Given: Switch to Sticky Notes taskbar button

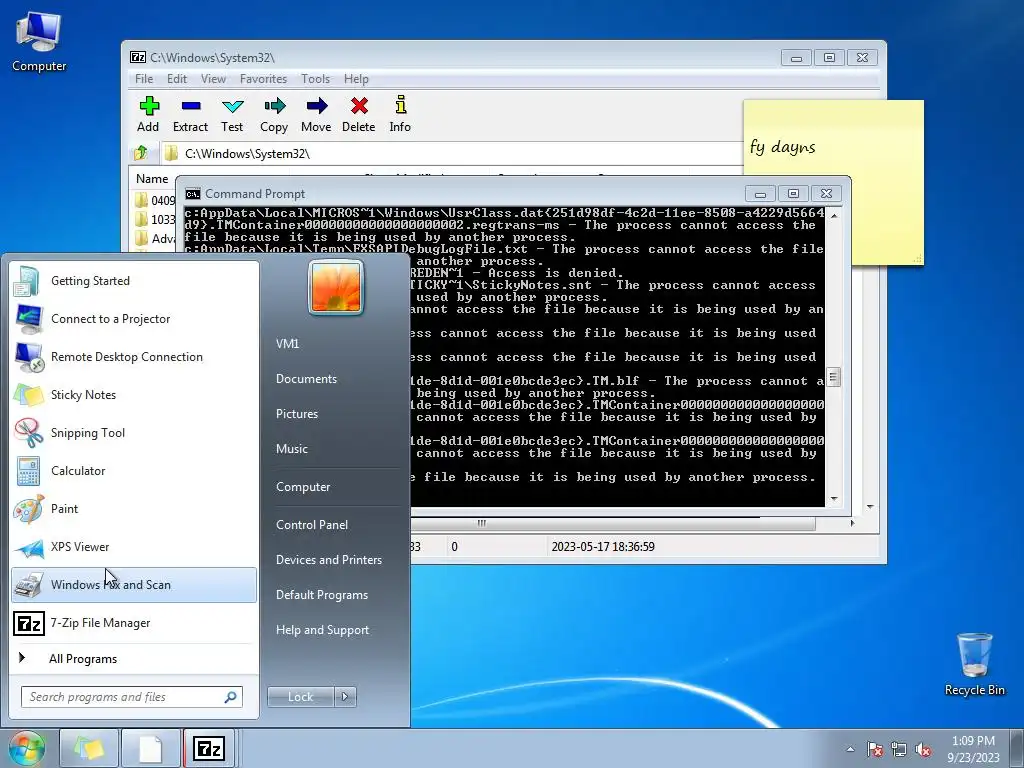Looking at the screenshot, I should pos(89,748).
